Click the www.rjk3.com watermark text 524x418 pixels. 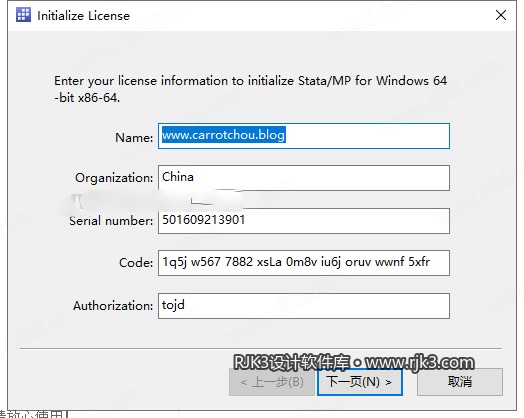pyautogui.click(x=420, y=363)
